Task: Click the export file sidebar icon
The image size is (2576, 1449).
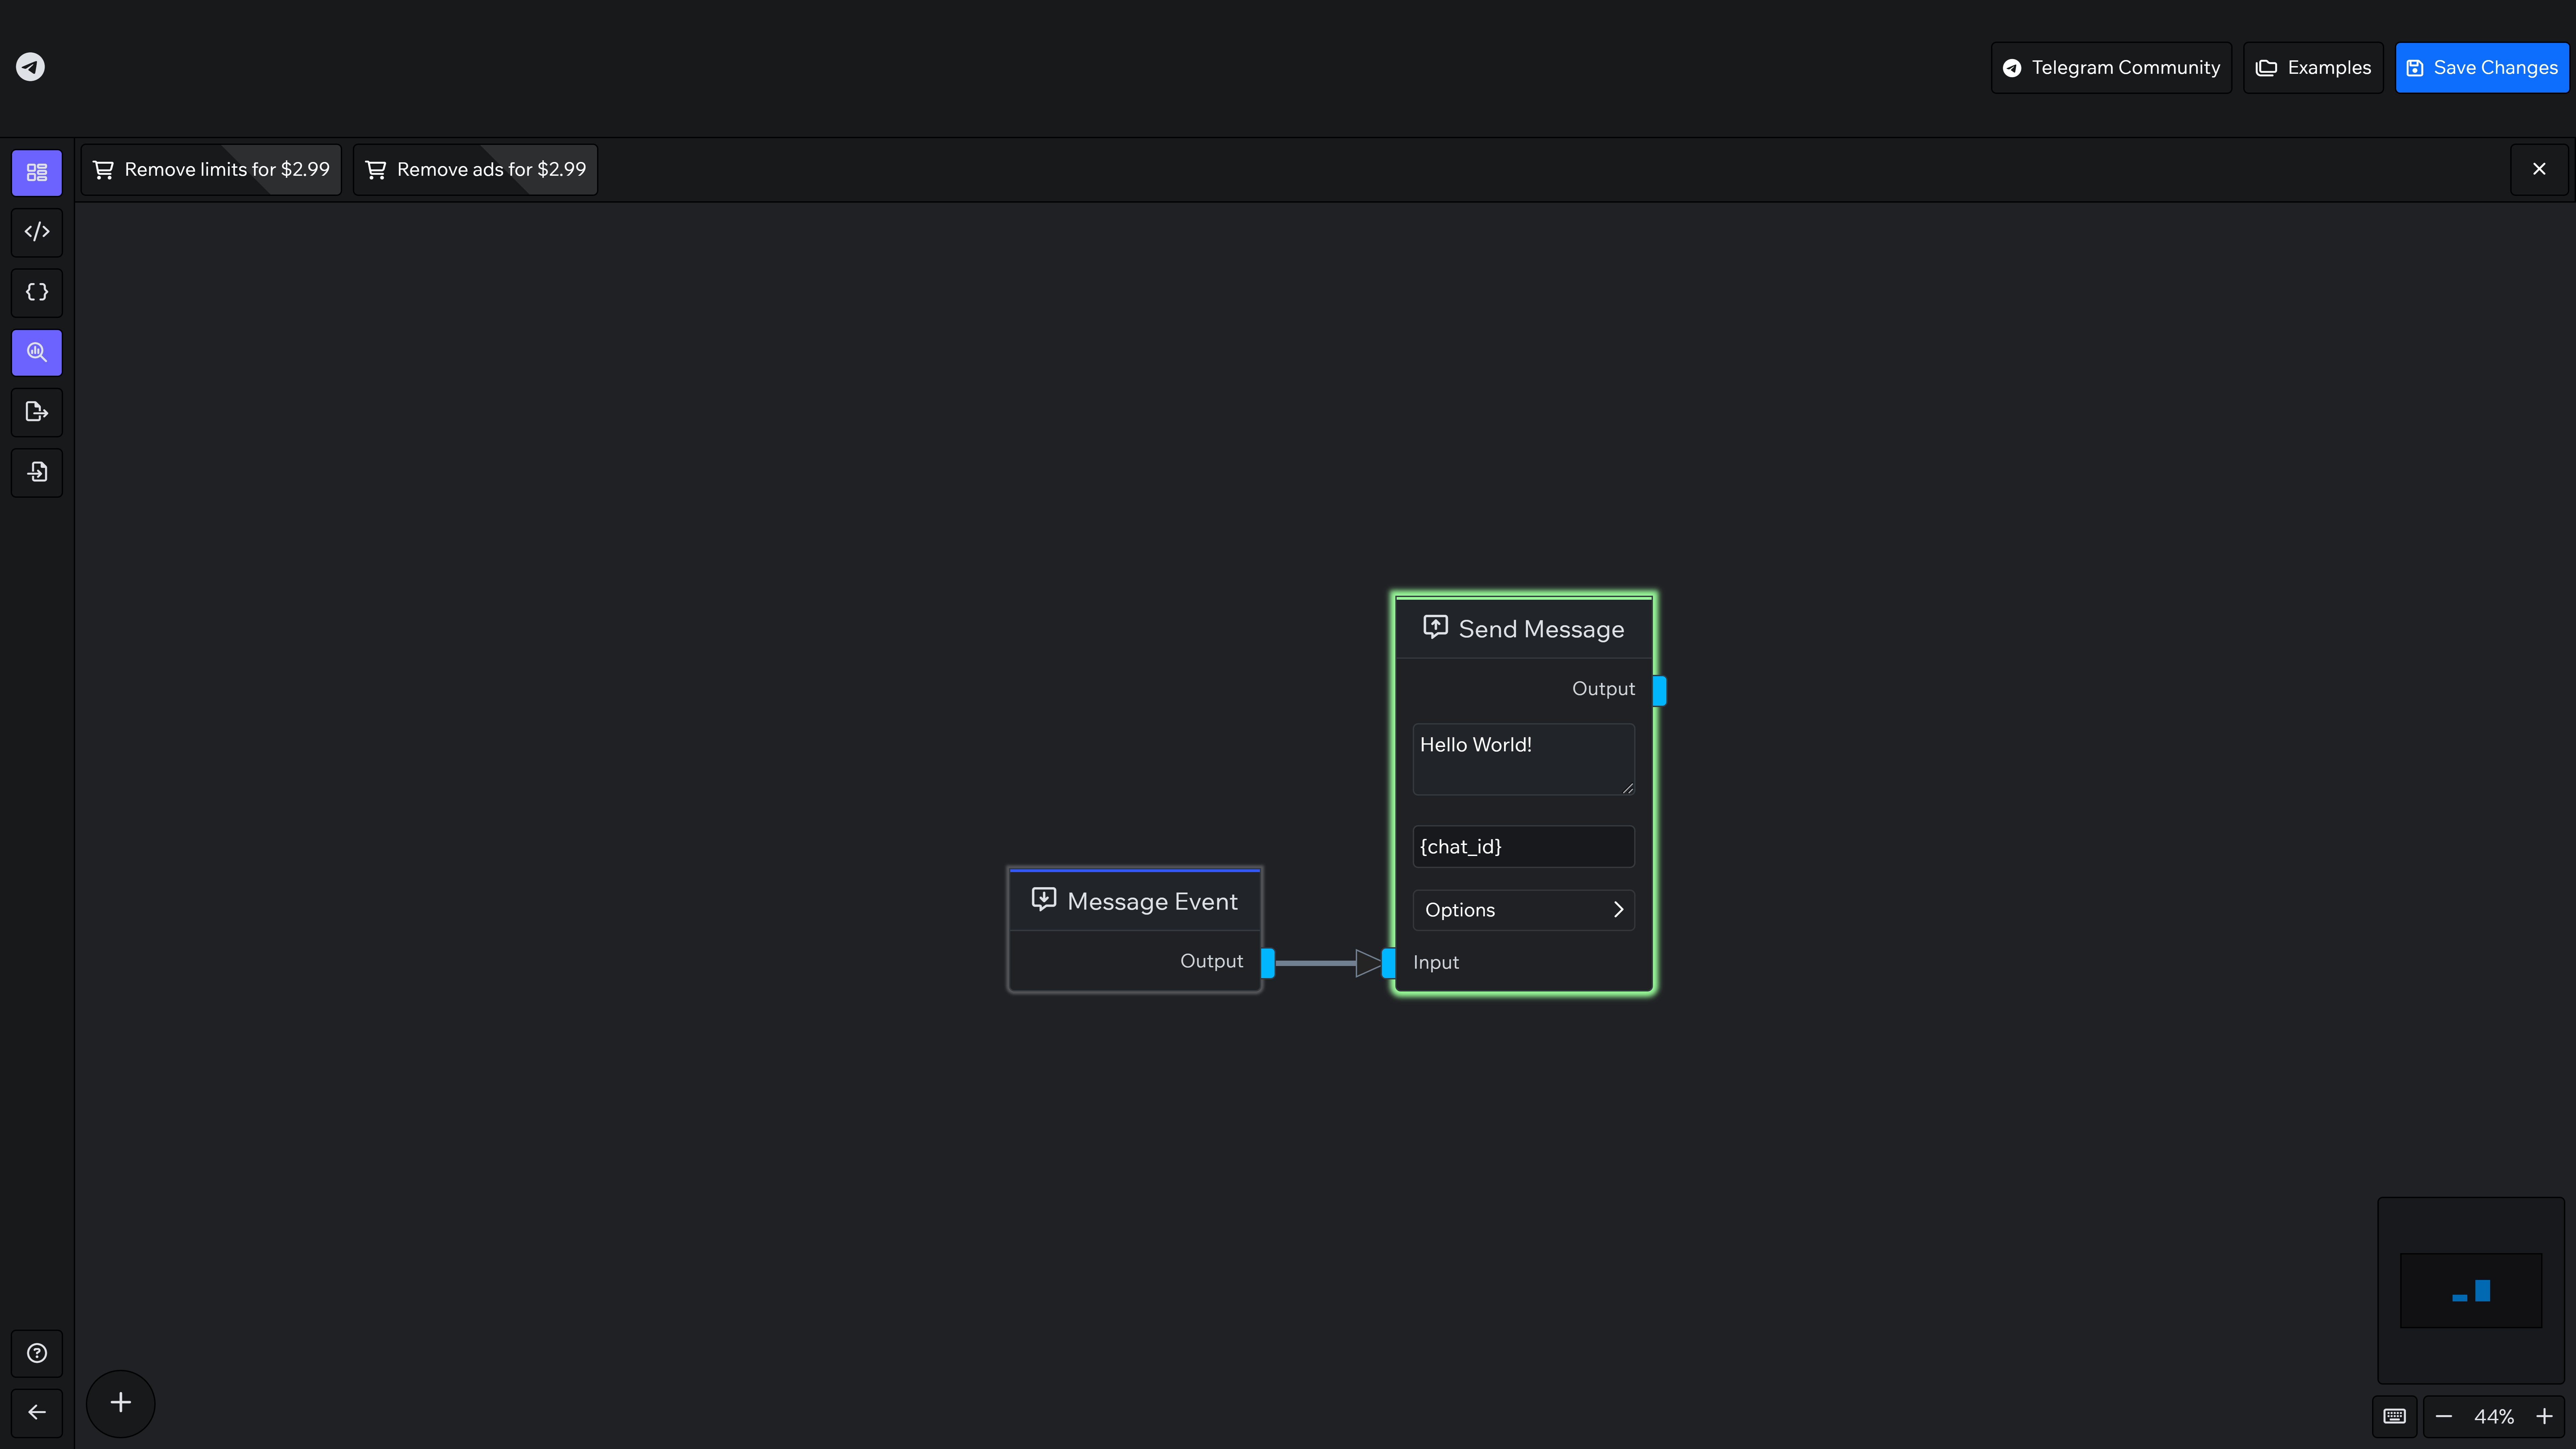Action: (x=37, y=412)
